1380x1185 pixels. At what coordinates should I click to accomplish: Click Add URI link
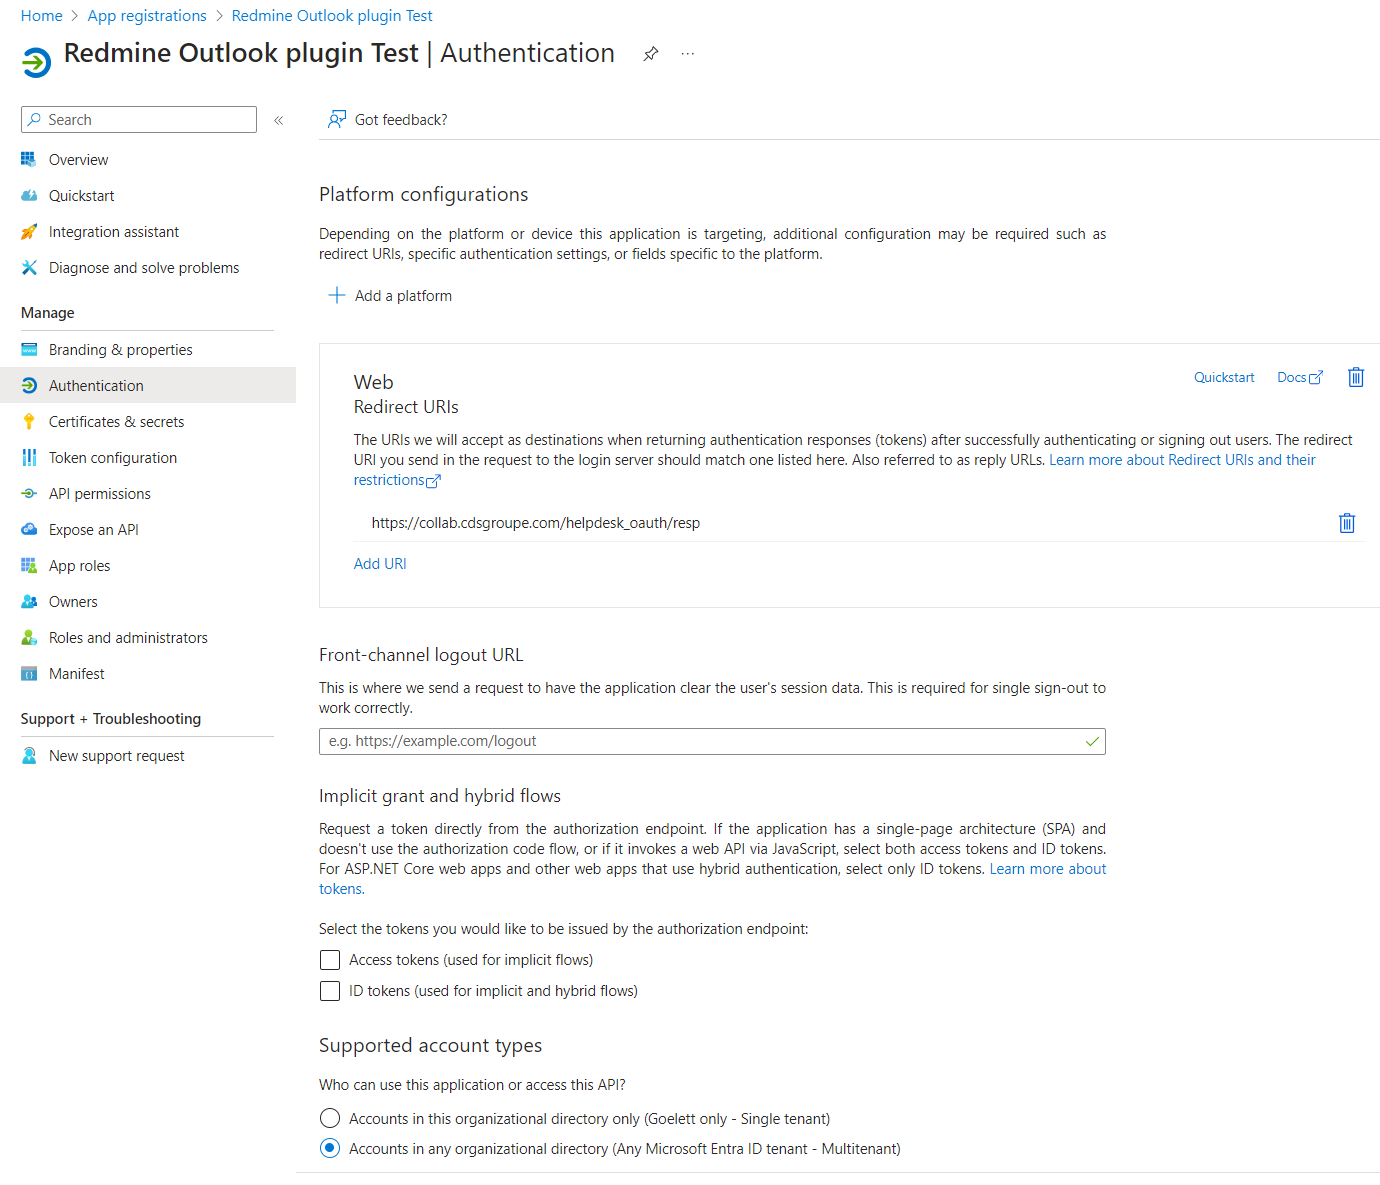tap(380, 564)
